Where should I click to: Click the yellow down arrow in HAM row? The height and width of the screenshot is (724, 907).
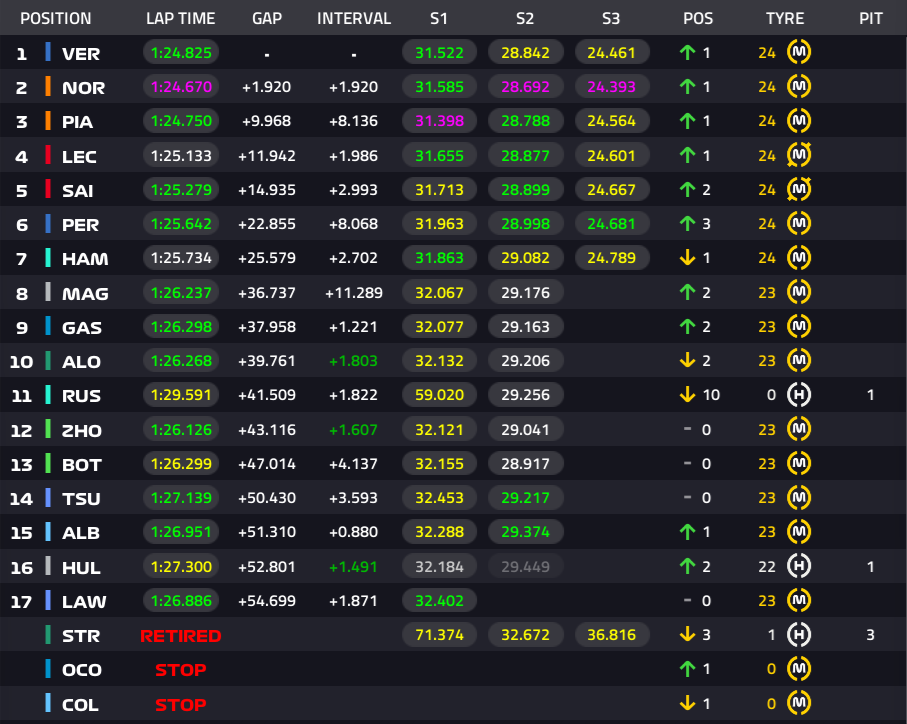coord(687,257)
